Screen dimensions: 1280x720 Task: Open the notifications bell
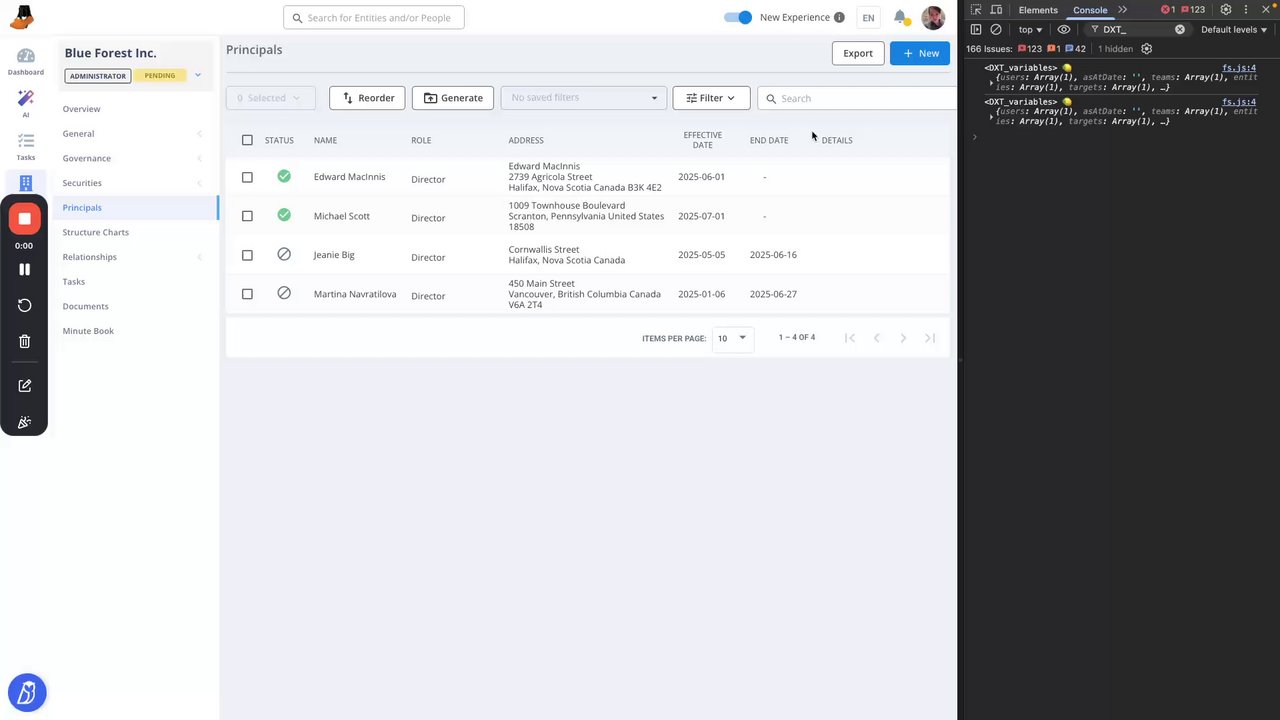(x=901, y=17)
